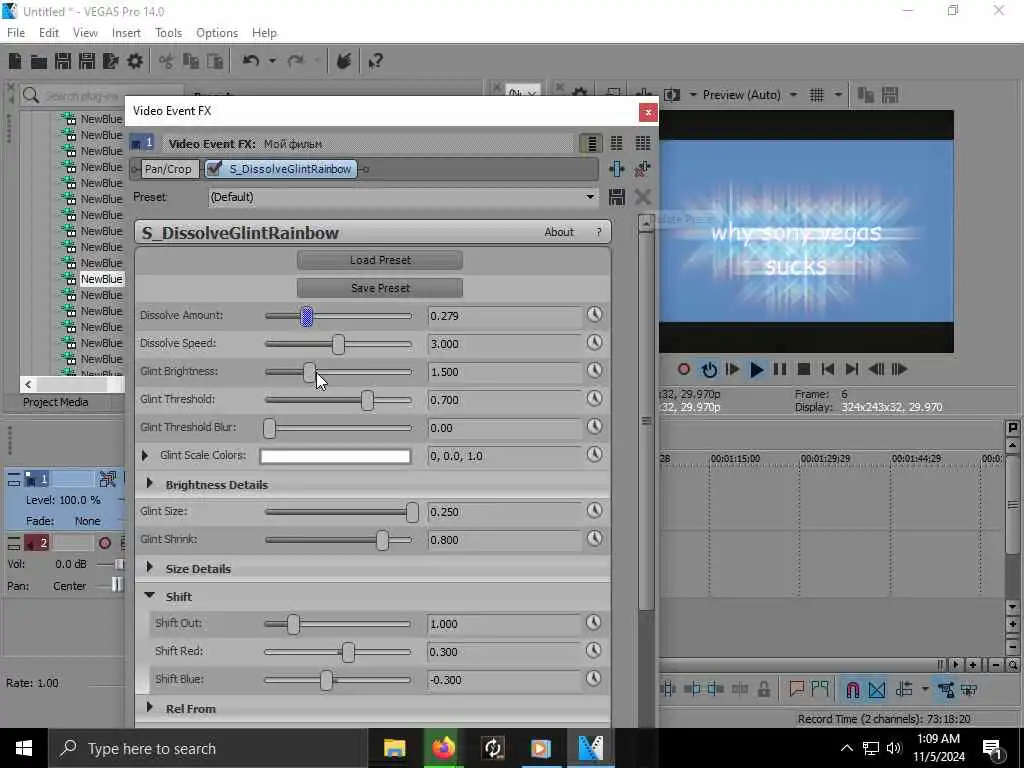Viewport: 1024px width, 768px height.
Task: Expand the Rel From section
Action: (x=150, y=708)
